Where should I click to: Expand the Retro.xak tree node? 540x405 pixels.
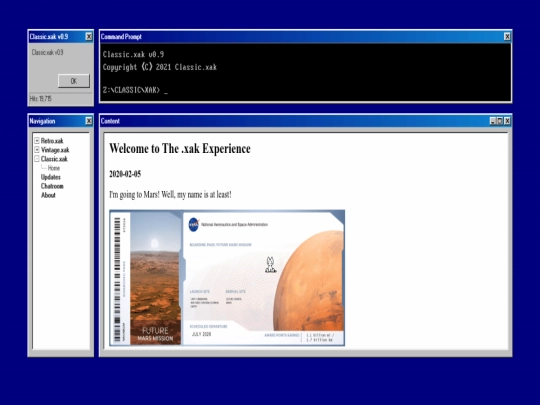pyautogui.click(x=37, y=141)
